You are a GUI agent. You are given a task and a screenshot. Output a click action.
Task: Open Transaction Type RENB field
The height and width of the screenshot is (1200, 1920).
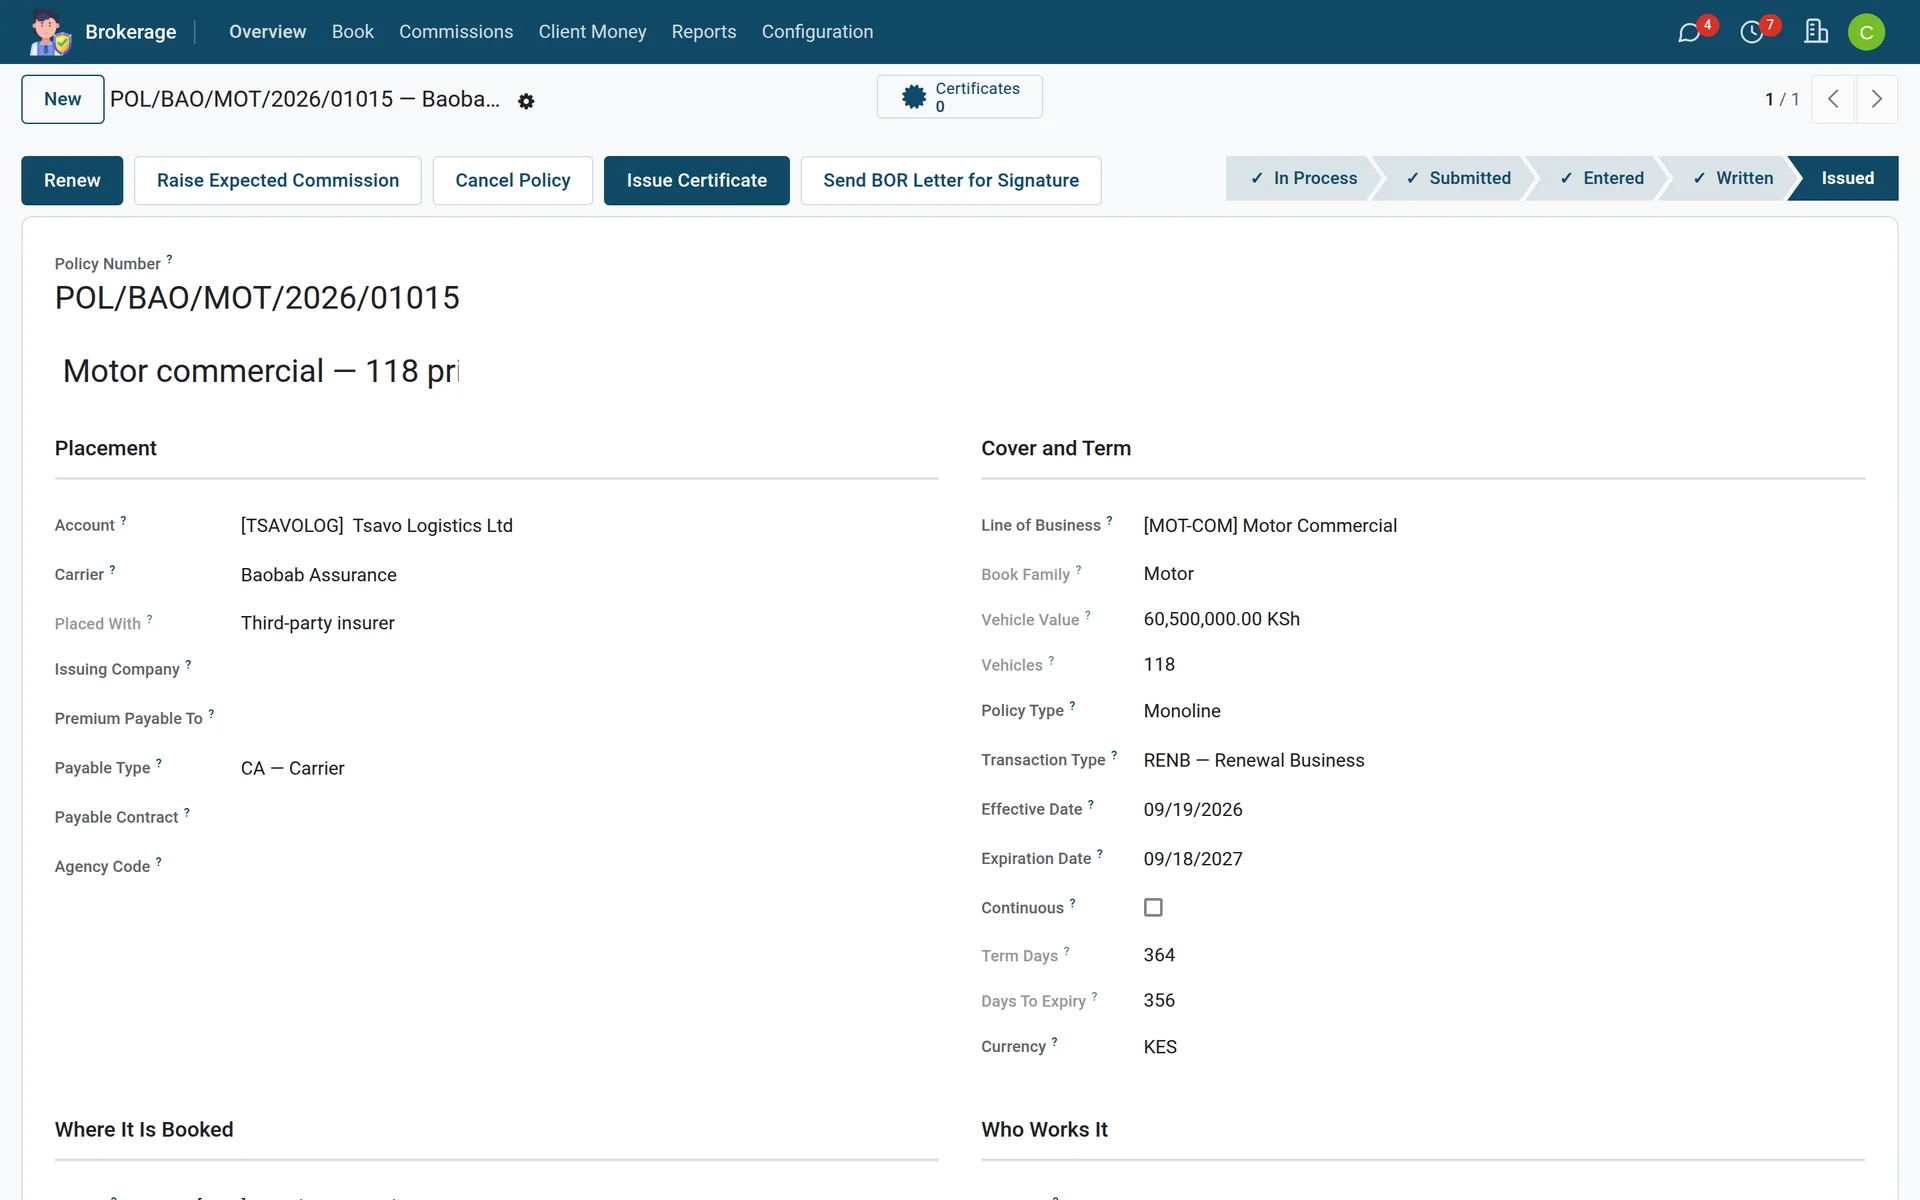click(x=1503, y=760)
